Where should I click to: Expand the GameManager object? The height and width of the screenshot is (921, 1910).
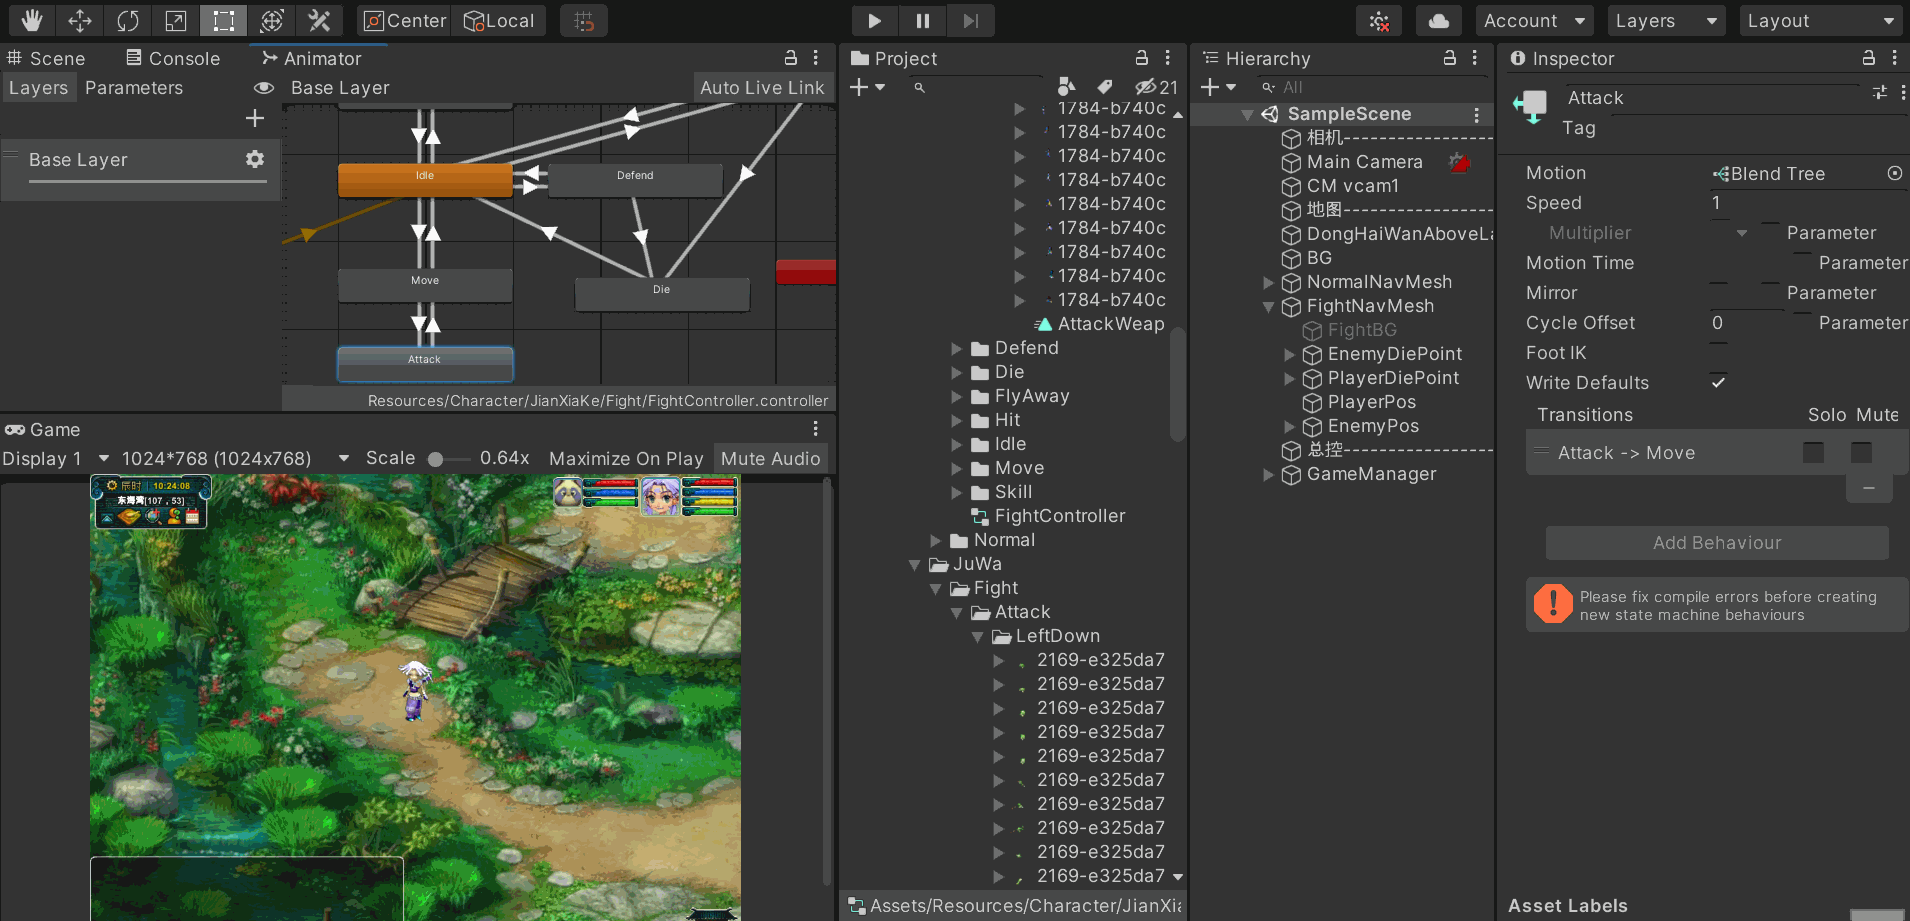click(1268, 475)
